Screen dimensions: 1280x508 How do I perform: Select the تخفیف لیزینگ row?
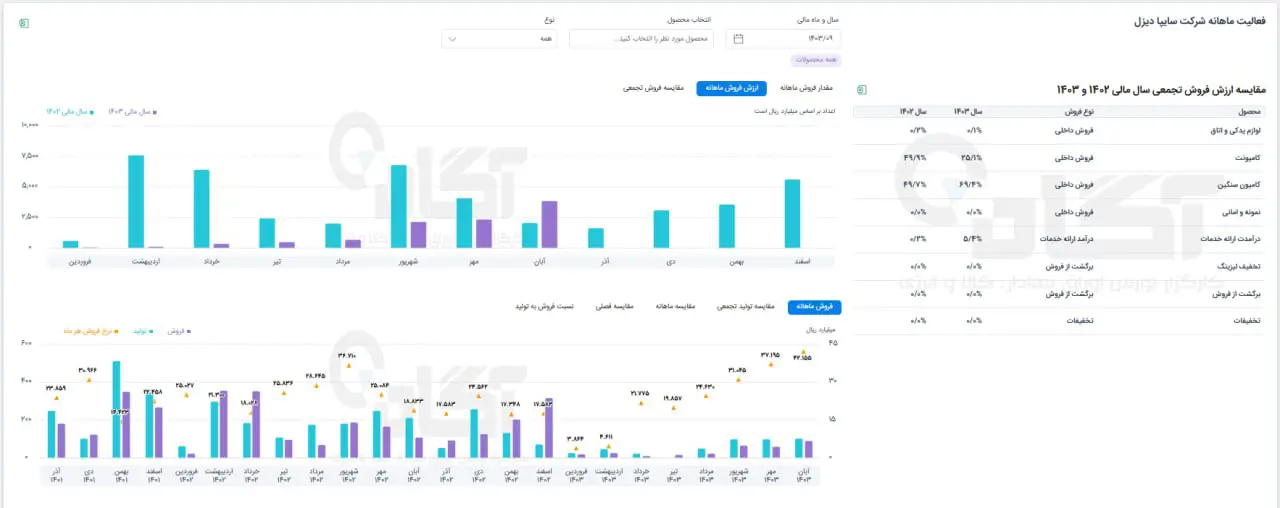(1060, 267)
